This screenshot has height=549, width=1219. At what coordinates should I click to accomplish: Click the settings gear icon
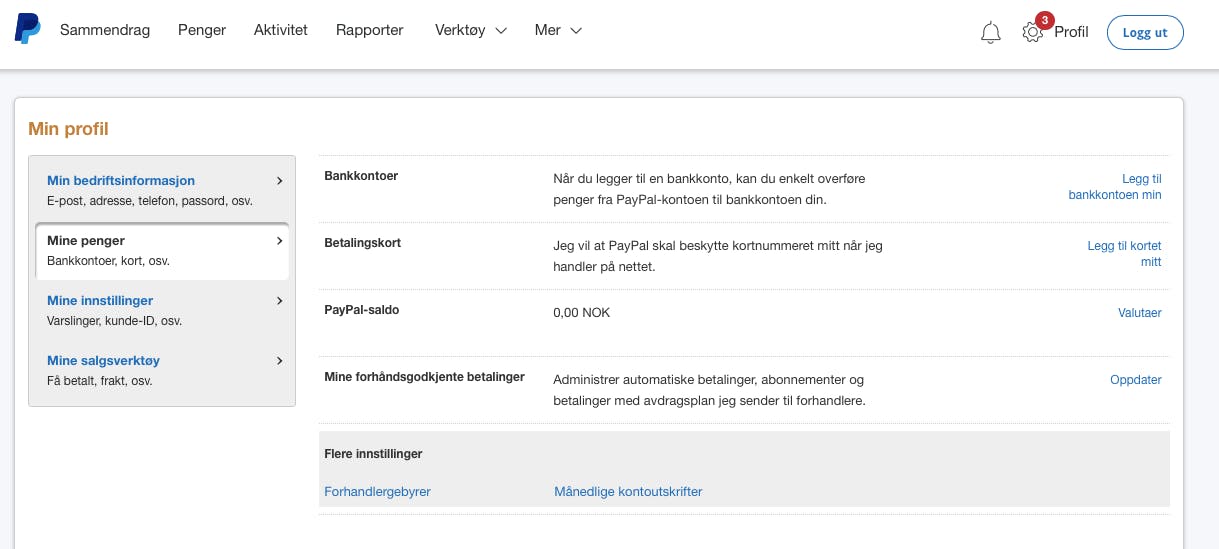point(1032,33)
